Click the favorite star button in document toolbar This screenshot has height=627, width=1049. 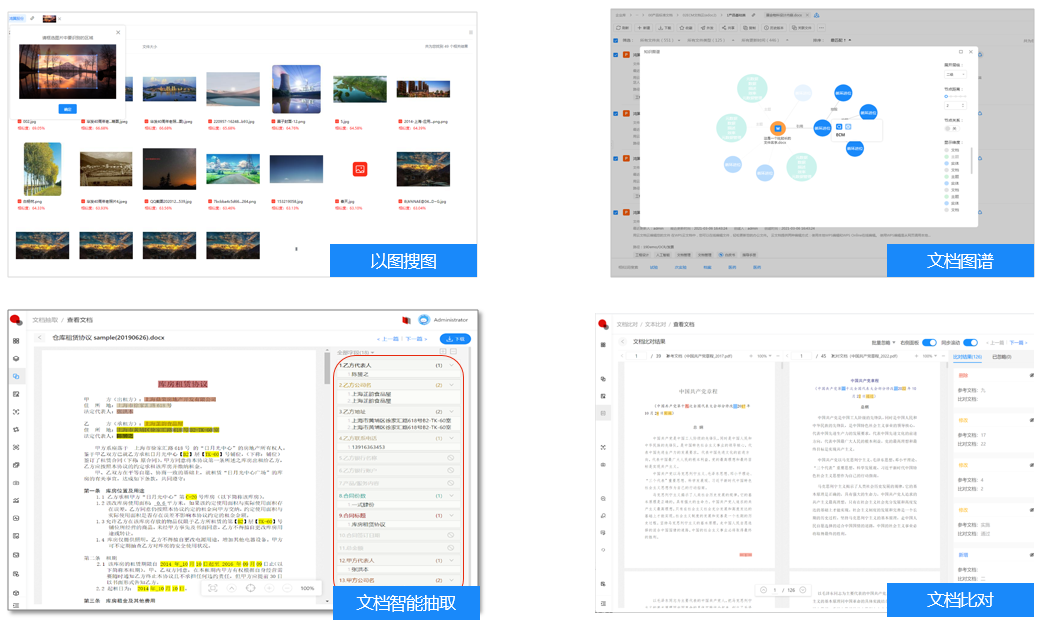point(686,27)
